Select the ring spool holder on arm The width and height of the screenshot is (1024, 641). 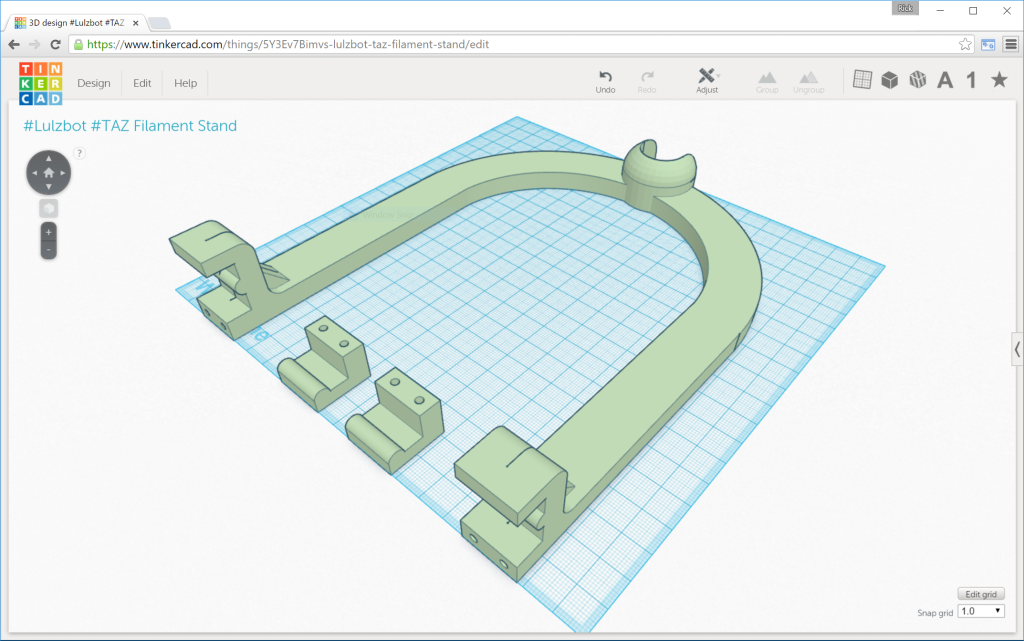658,173
